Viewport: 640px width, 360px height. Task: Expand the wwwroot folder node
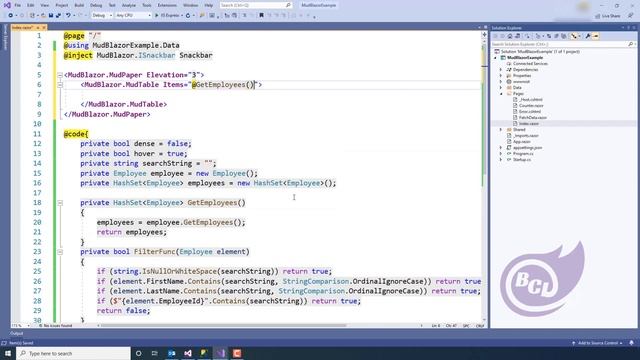tap(501, 82)
